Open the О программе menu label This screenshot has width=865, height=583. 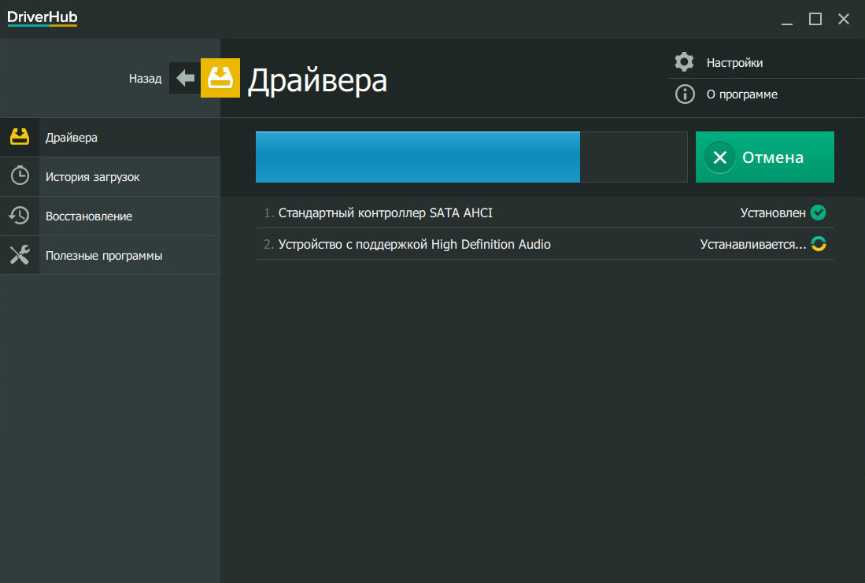click(741, 94)
